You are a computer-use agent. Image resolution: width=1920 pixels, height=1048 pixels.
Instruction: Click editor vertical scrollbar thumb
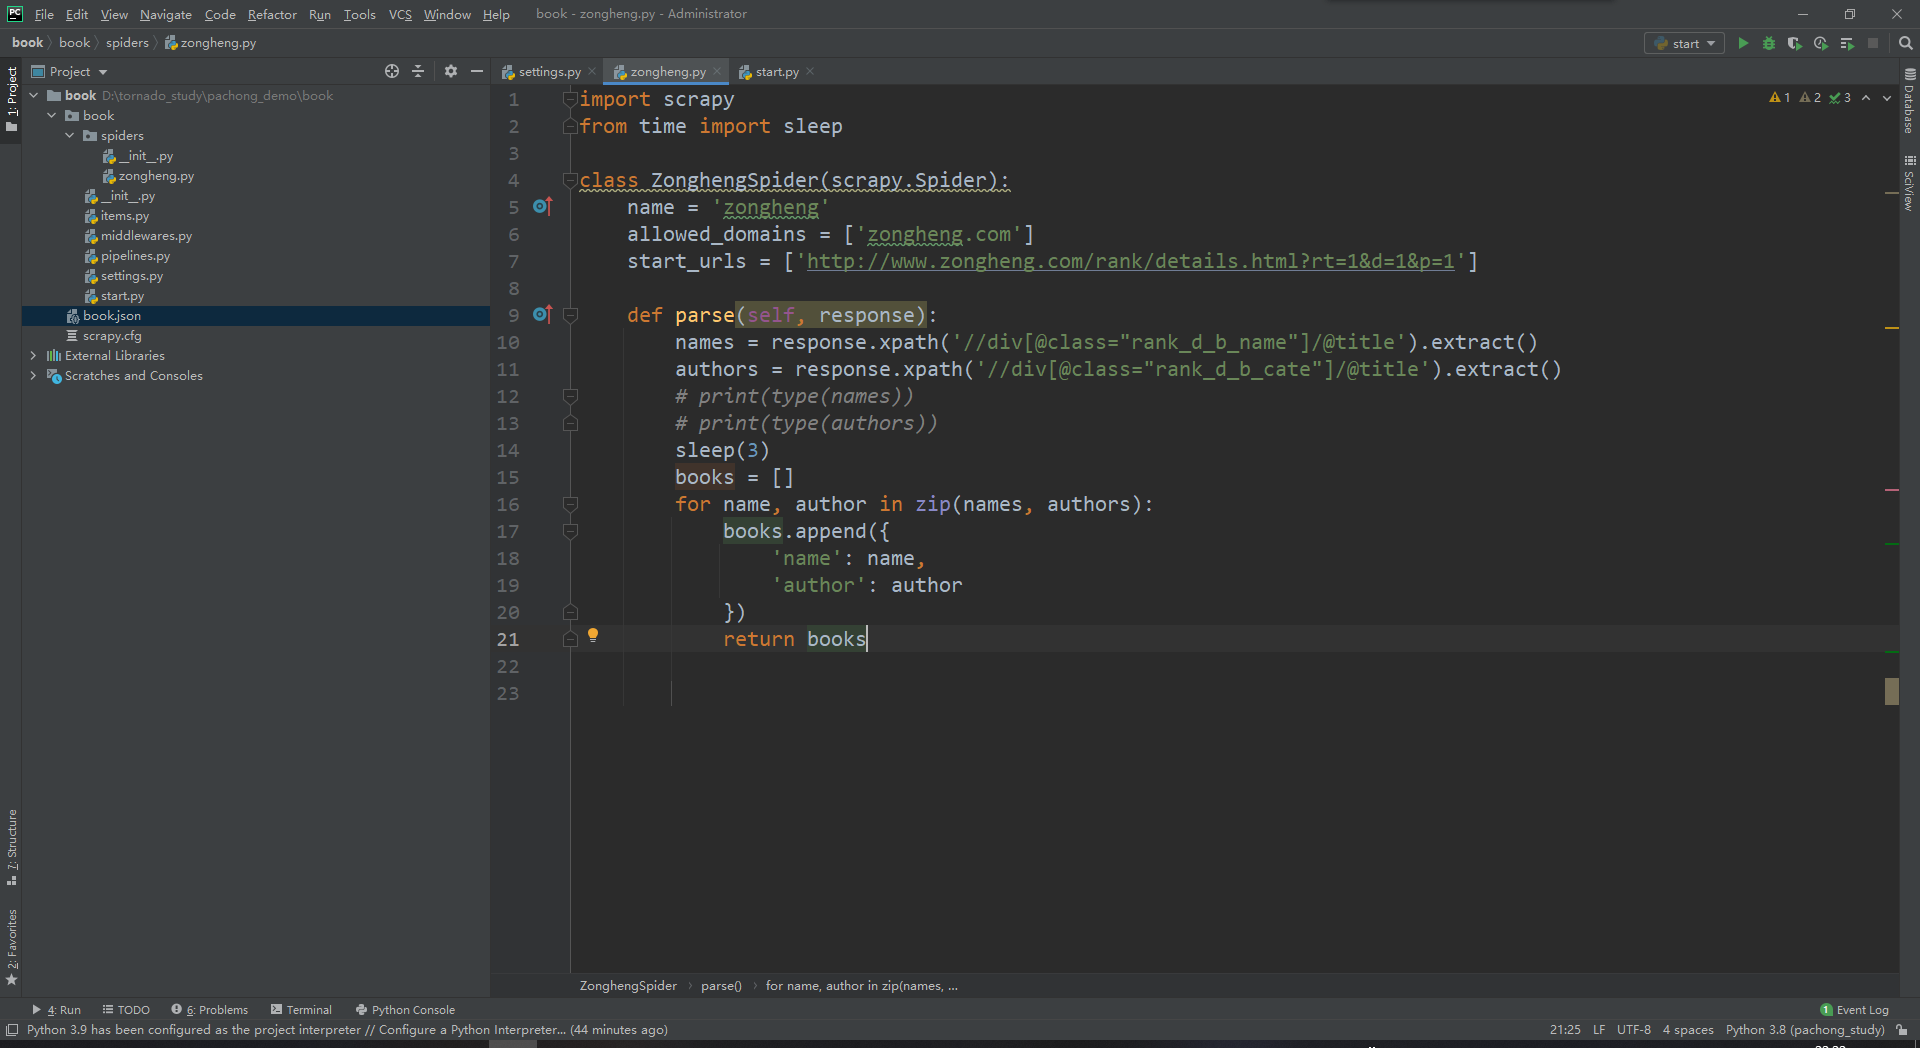click(x=1892, y=691)
